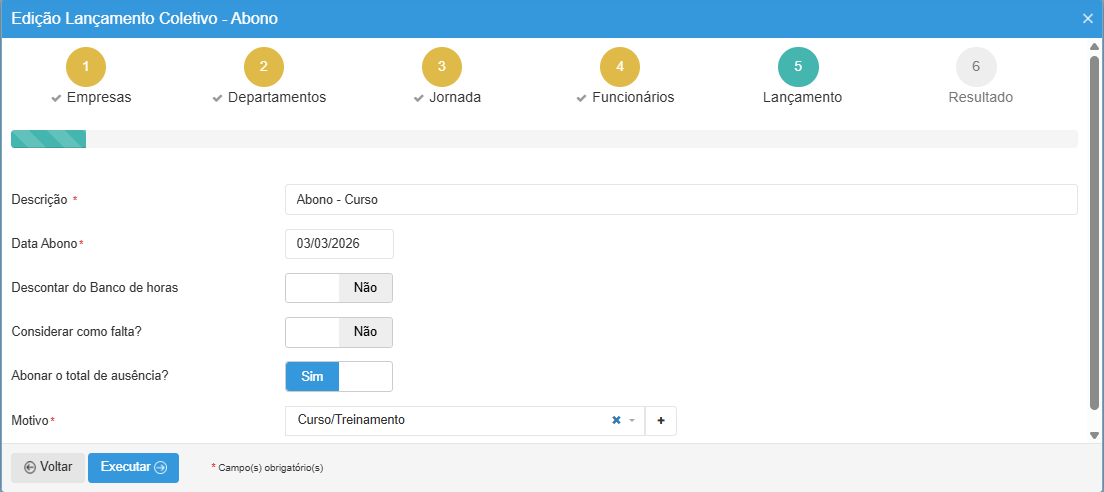Open step 4 Funcionários circle
This screenshot has height=492, width=1104.
pos(620,67)
